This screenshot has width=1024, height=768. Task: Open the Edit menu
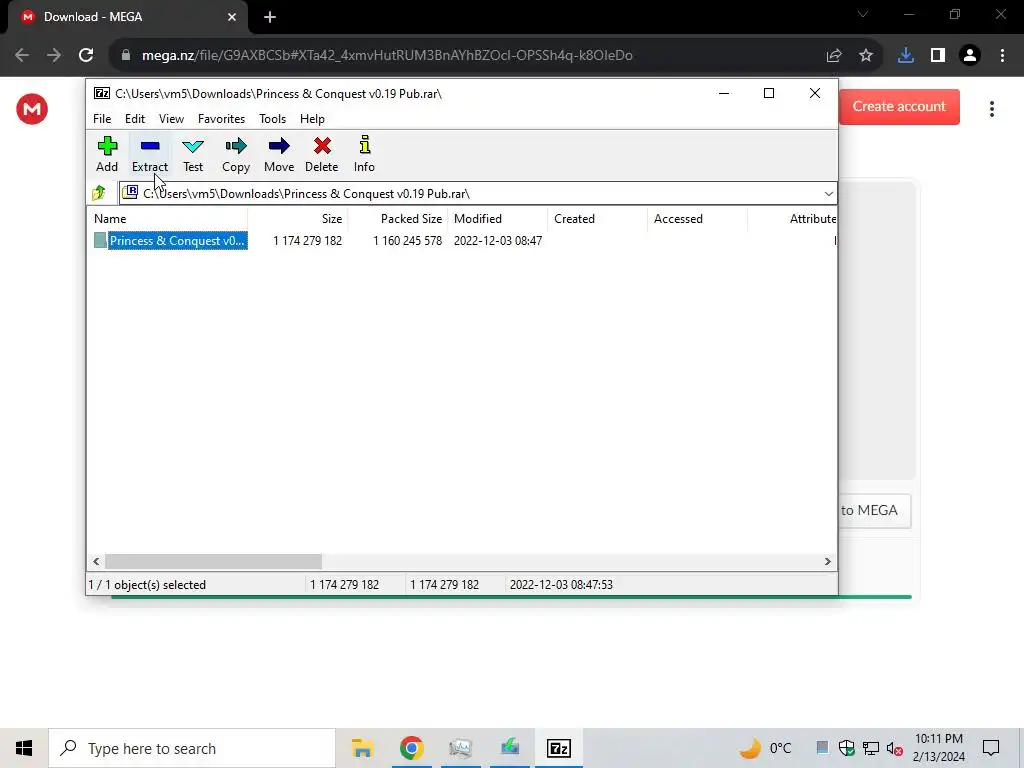135,119
